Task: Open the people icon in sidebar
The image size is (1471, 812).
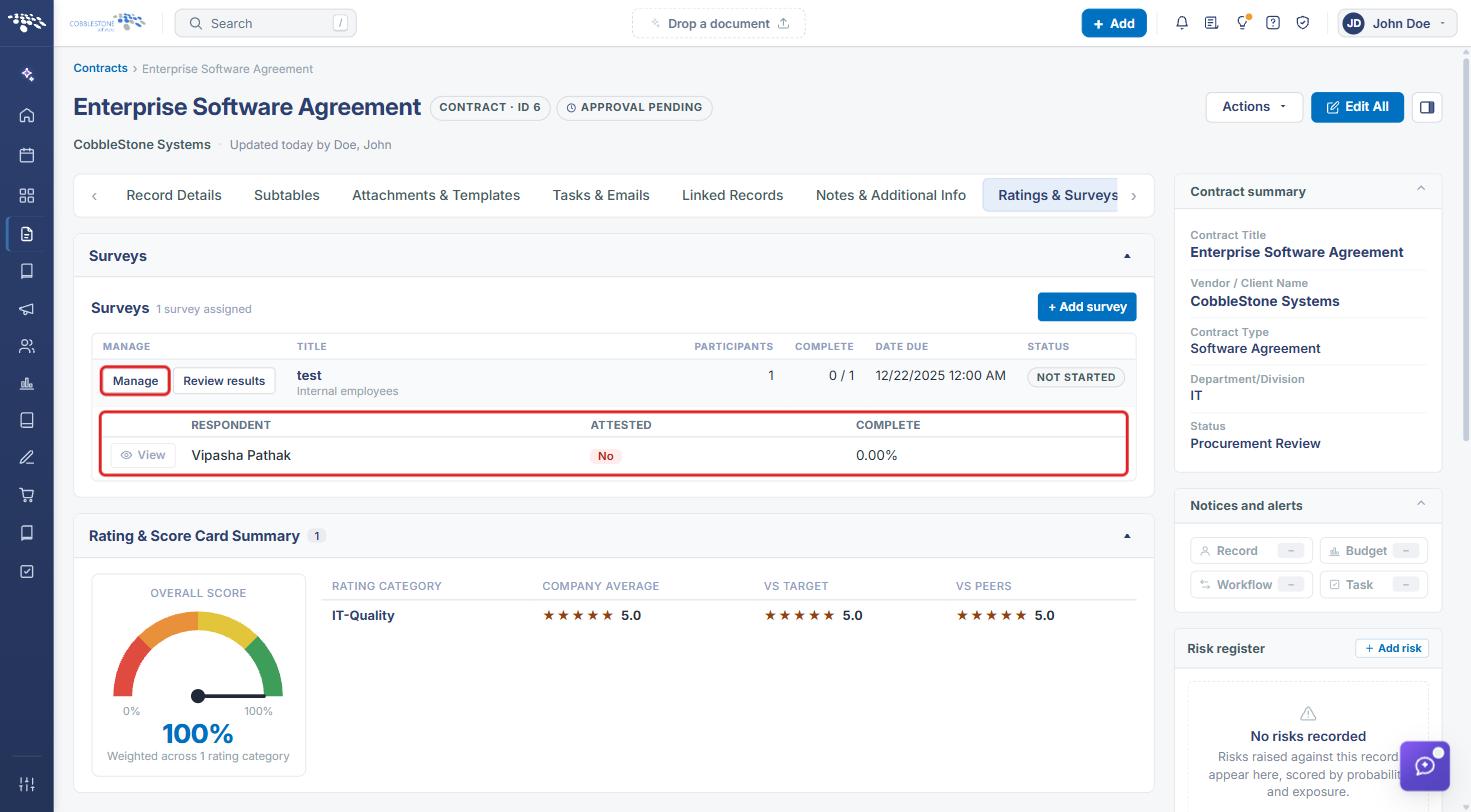Action: point(27,346)
